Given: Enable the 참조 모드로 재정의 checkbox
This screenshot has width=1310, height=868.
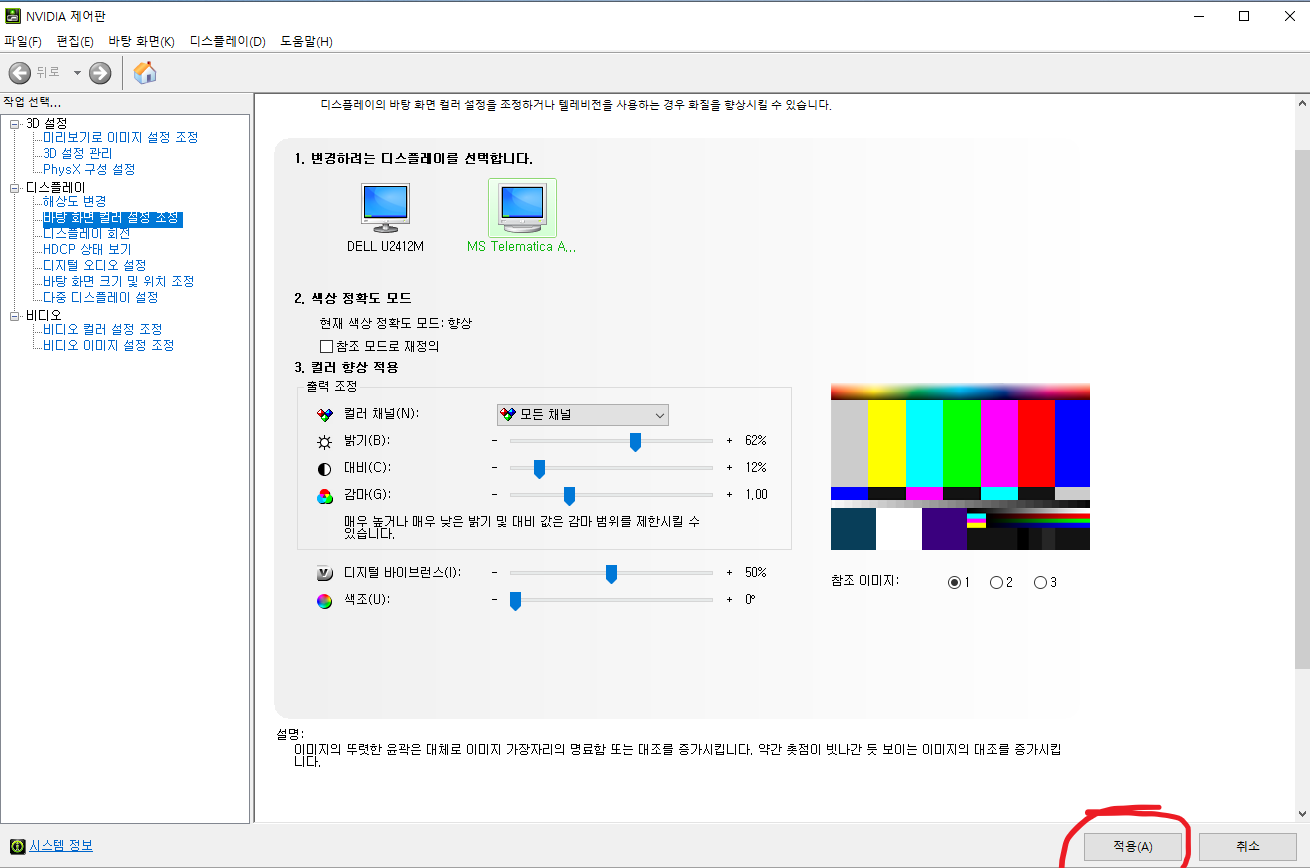Looking at the screenshot, I should point(326,346).
